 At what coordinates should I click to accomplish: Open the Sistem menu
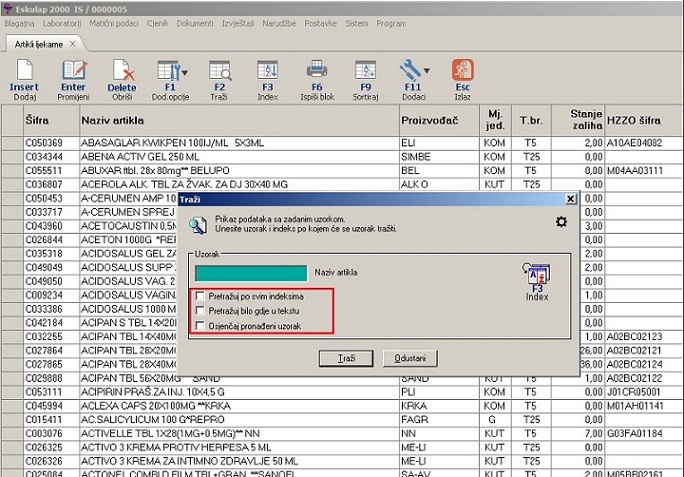356,24
